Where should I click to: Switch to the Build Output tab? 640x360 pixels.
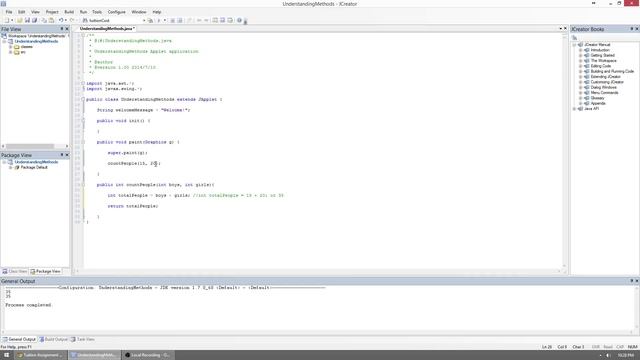pos(53,339)
